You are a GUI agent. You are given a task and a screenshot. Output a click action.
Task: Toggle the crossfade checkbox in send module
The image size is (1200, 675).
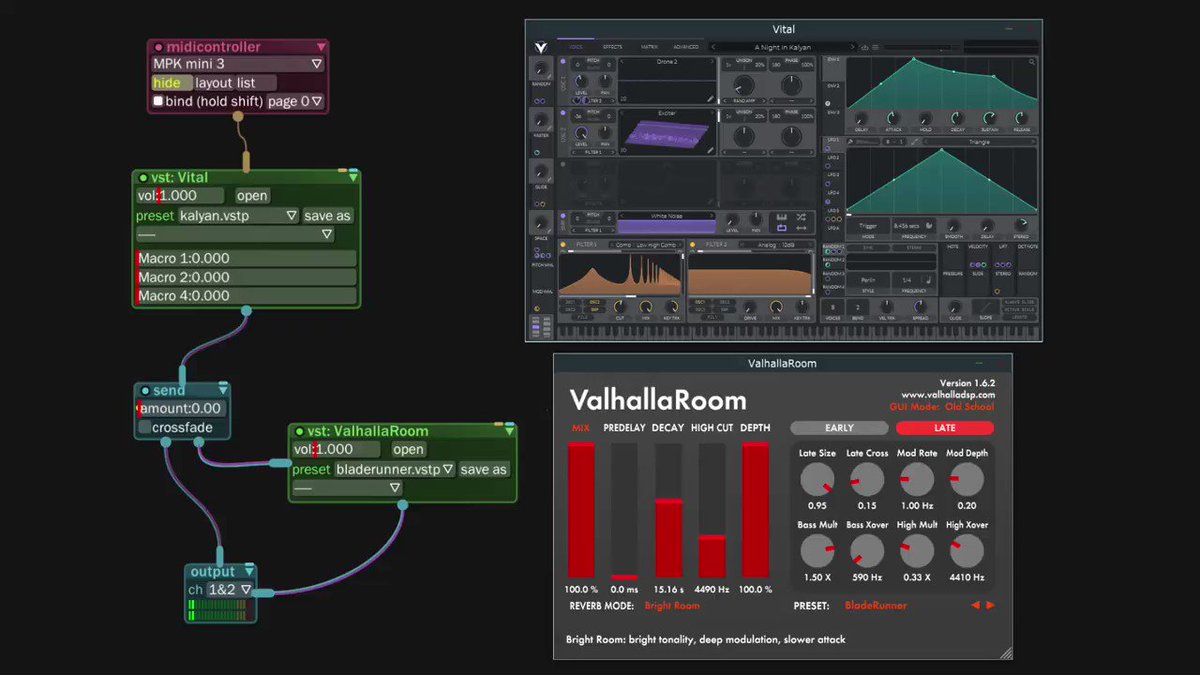tap(145, 427)
